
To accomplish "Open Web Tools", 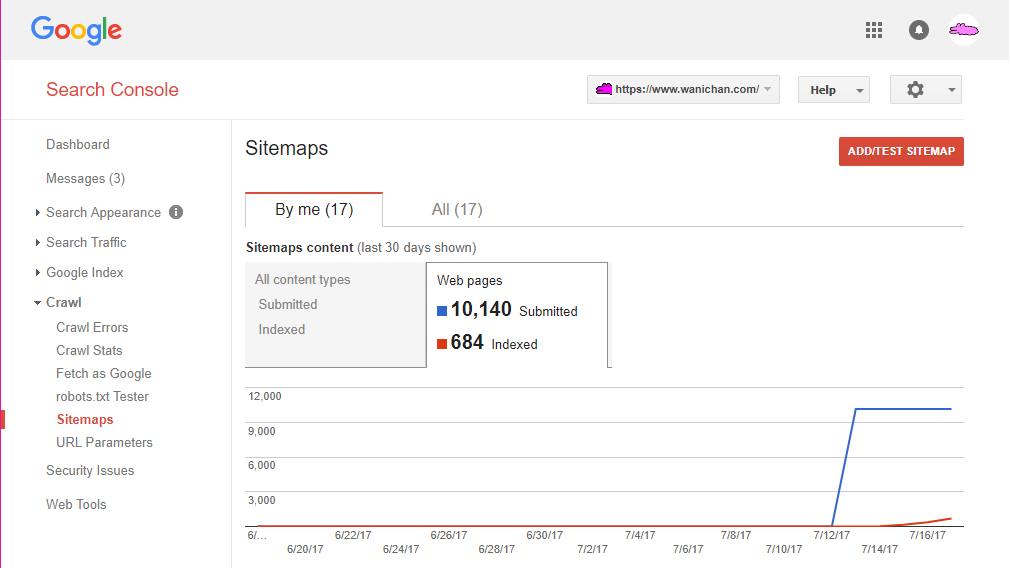I will click(76, 504).
